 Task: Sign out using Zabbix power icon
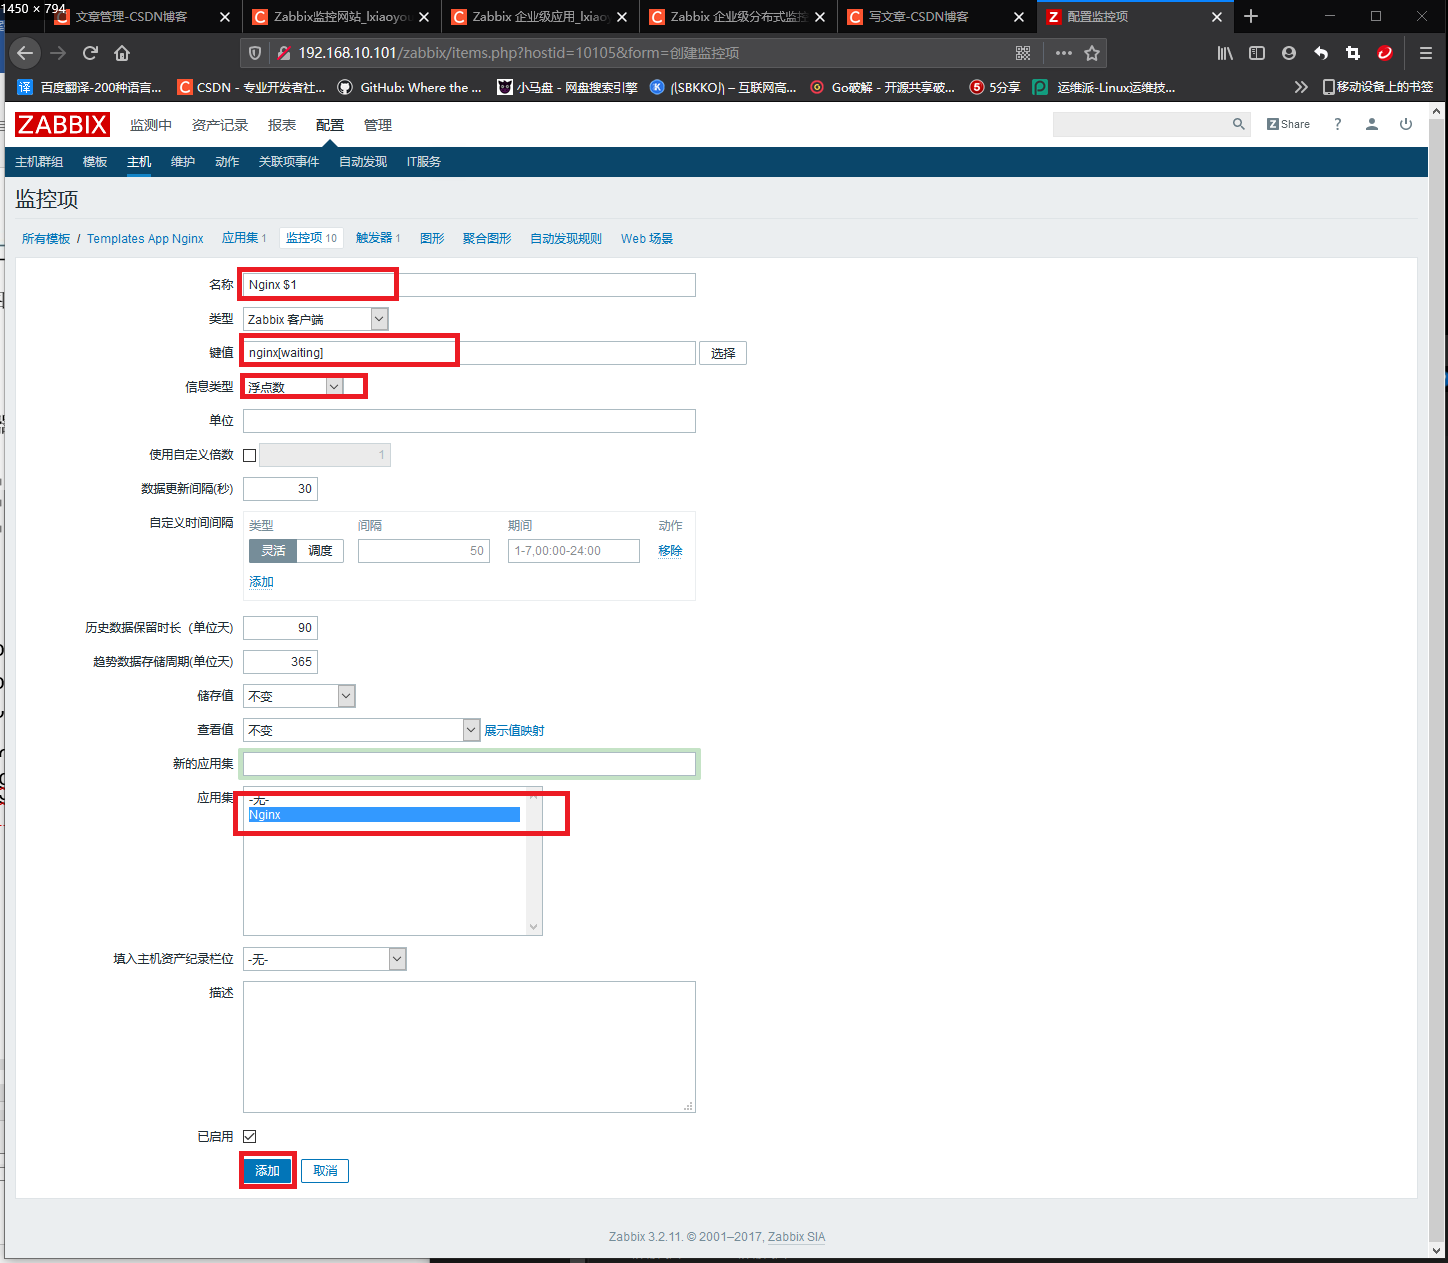pyautogui.click(x=1406, y=124)
